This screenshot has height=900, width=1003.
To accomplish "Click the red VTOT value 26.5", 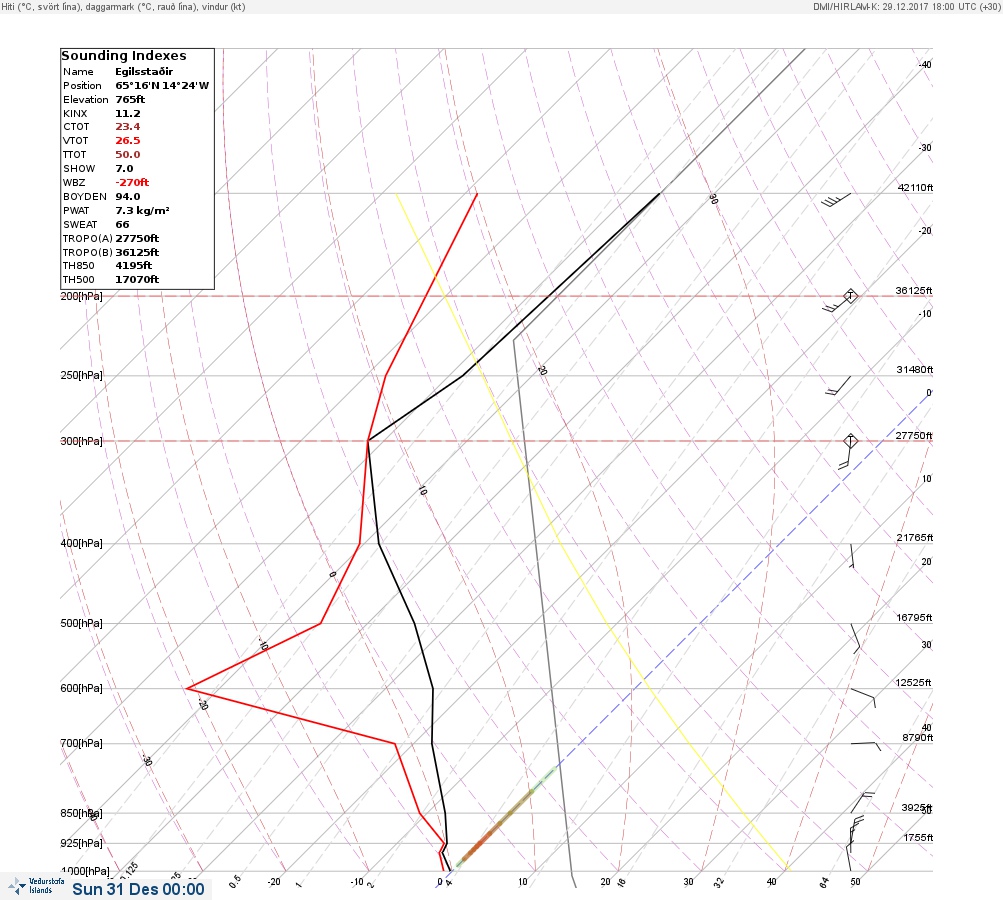I will (x=128, y=141).
